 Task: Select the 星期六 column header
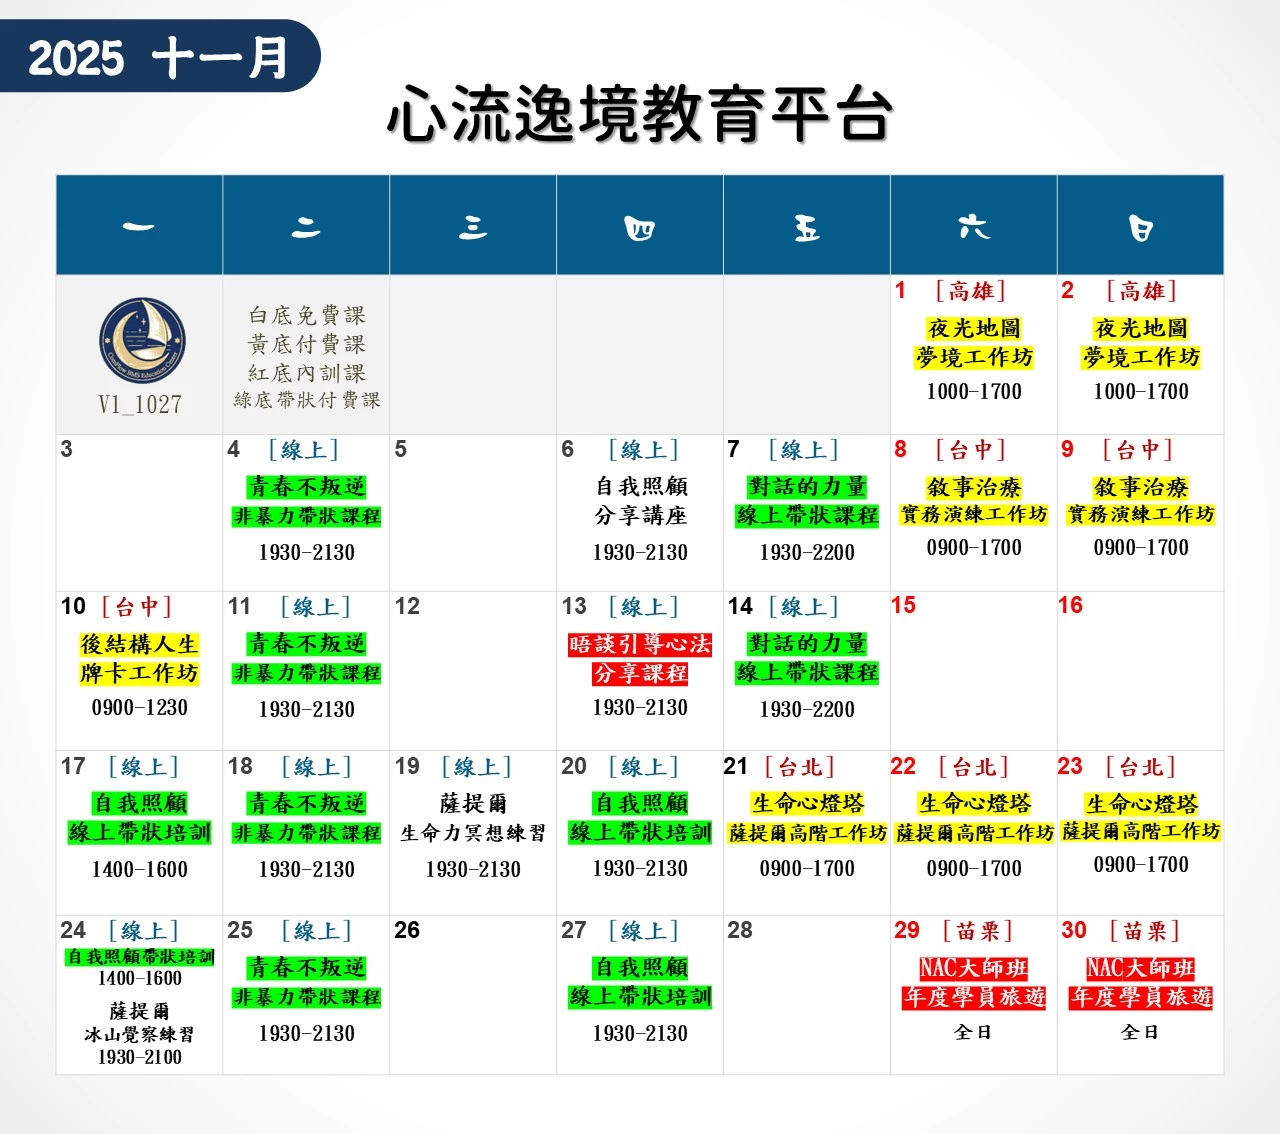coord(973,226)
